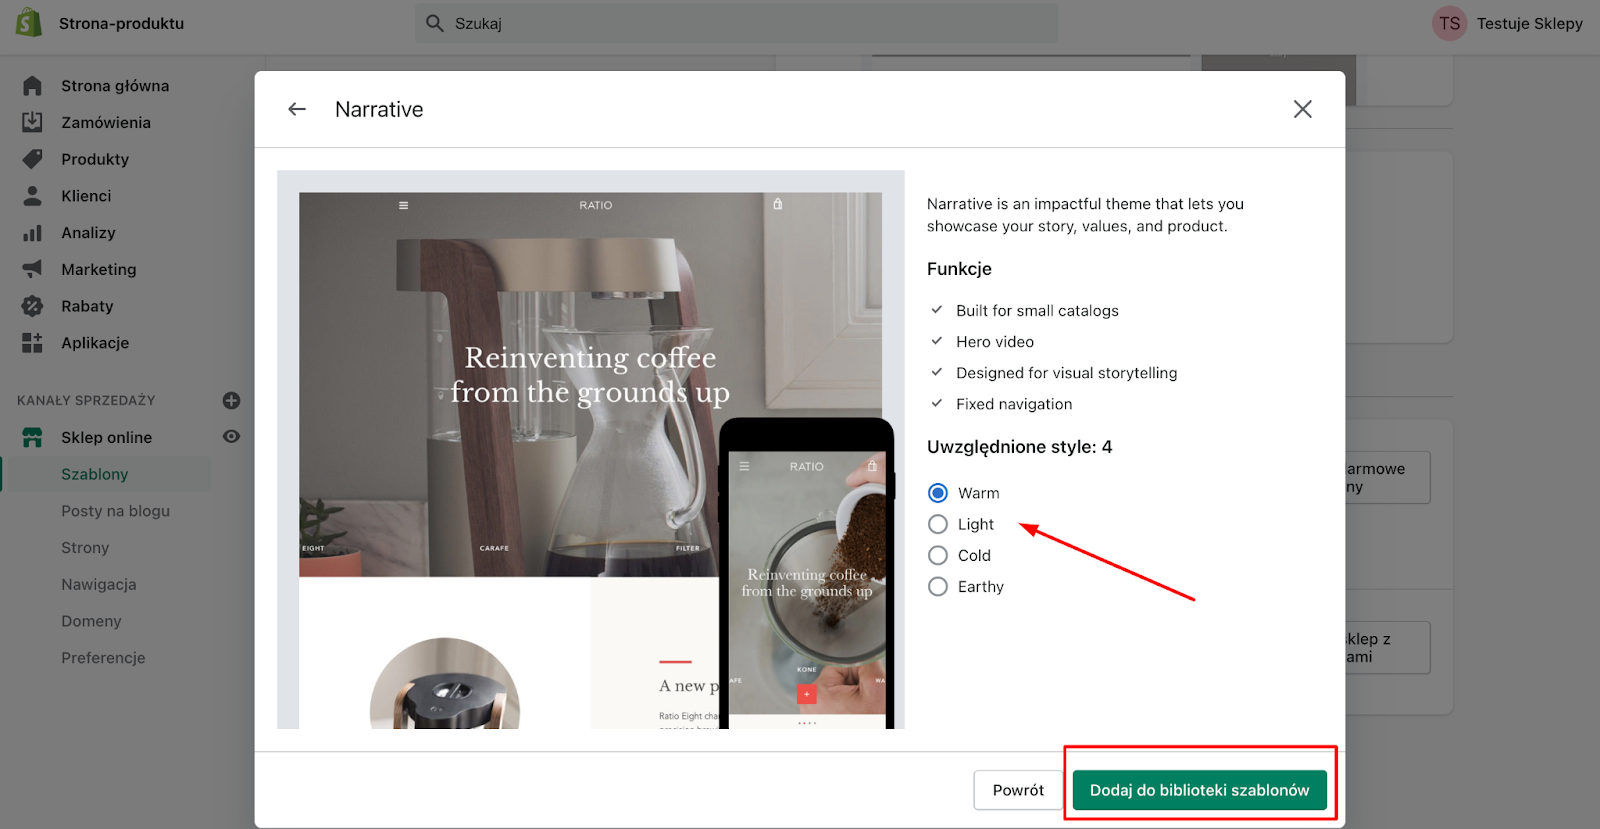
Task: Select the Warm style
Action: (938, 493)
